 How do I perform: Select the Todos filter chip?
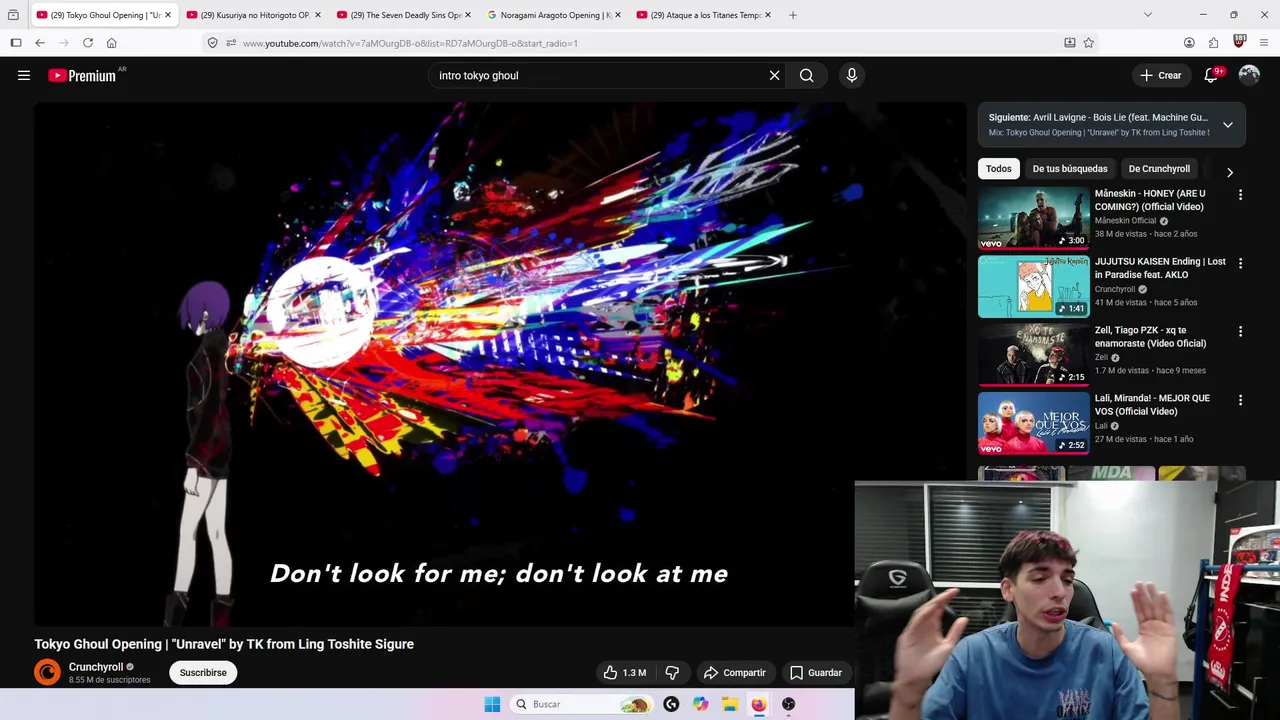[x=999, y=169]
